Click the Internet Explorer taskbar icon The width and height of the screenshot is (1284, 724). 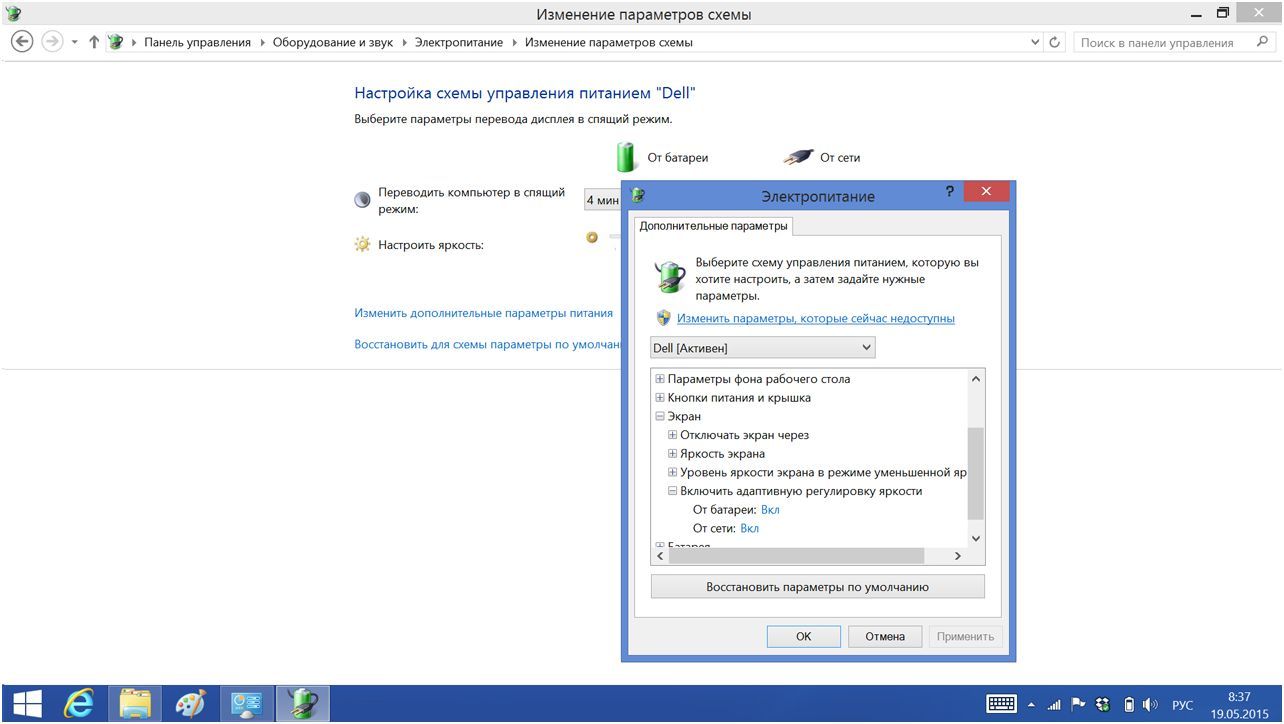tap(79, 704)
